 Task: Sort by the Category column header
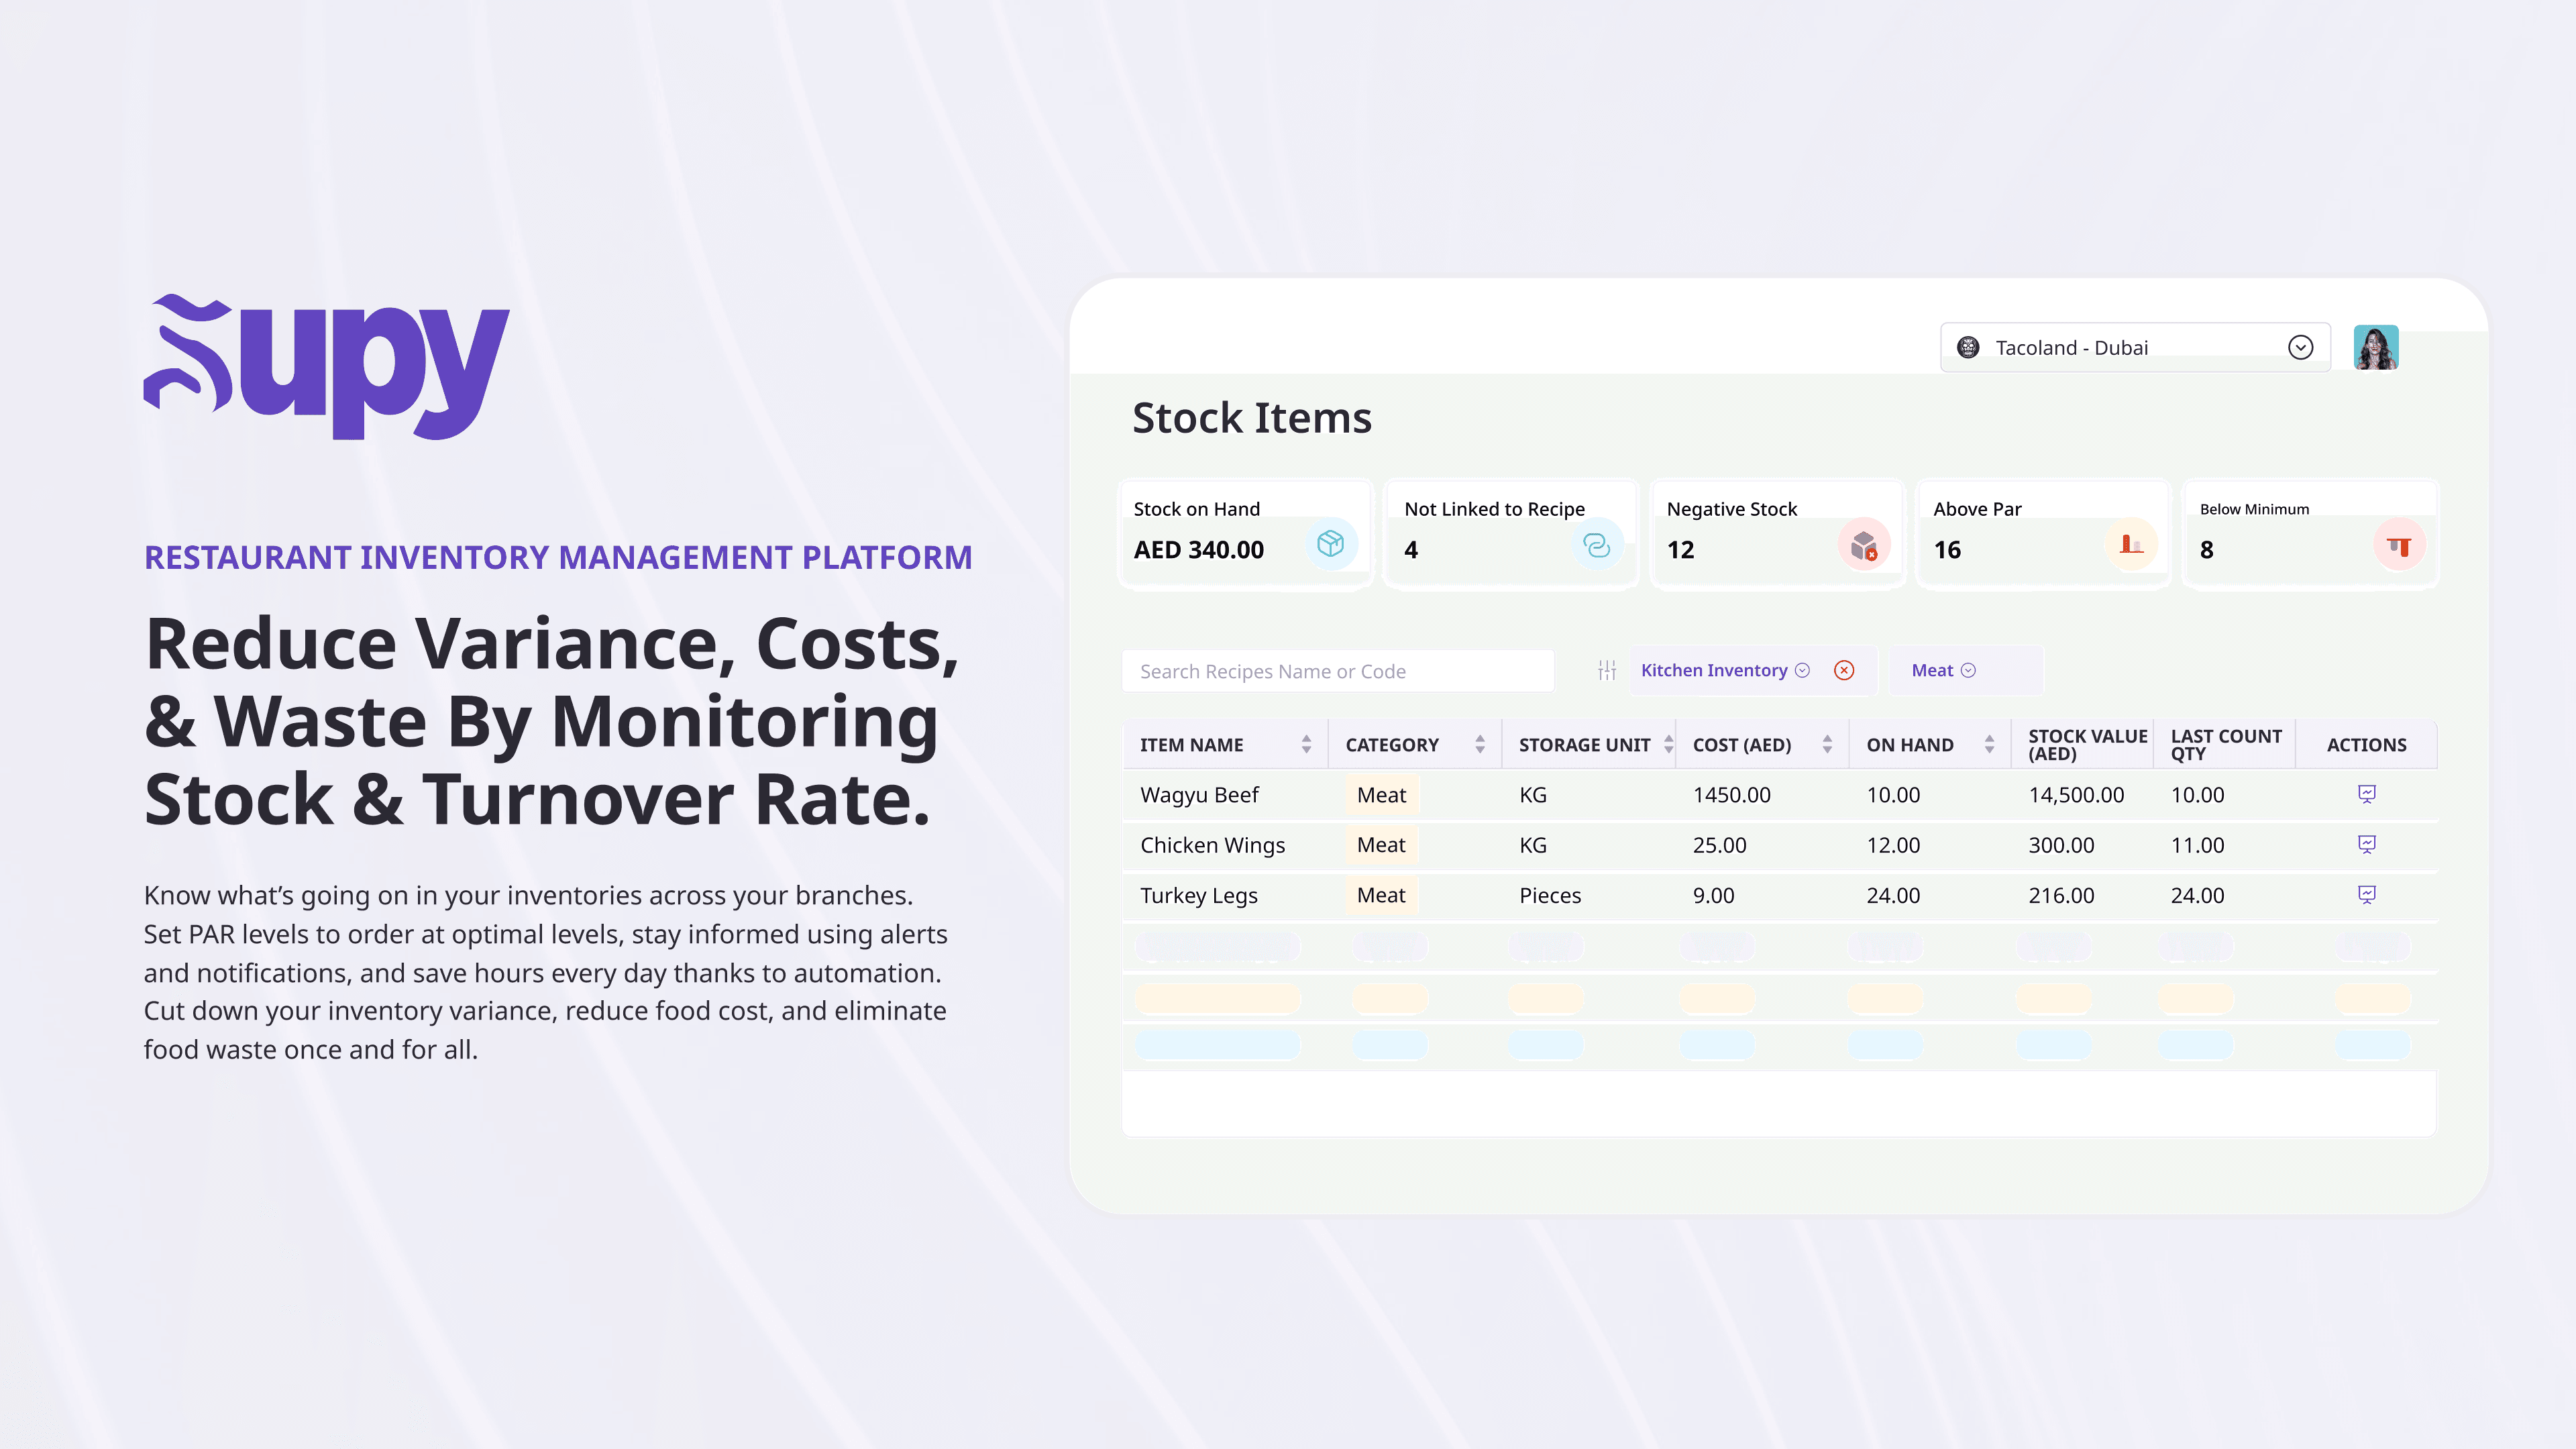(x=1480, y=744)
